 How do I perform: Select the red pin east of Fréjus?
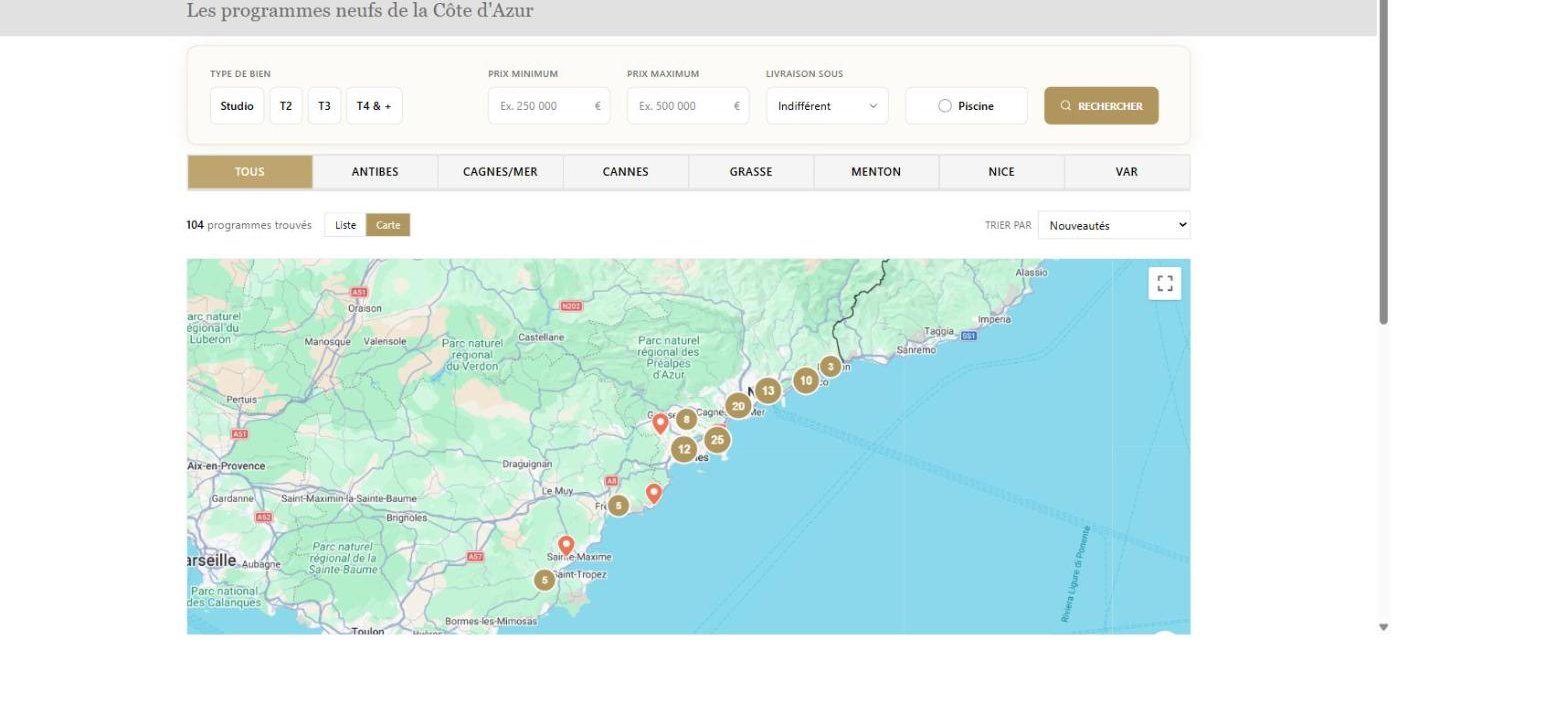pyautogui.click(x=654, y=494)
